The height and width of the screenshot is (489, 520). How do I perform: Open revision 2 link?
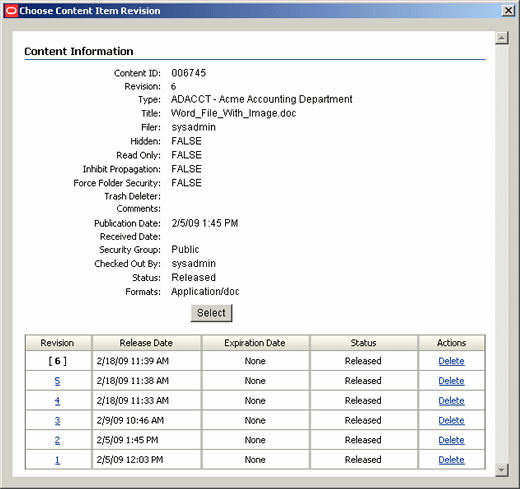[57, 440]
